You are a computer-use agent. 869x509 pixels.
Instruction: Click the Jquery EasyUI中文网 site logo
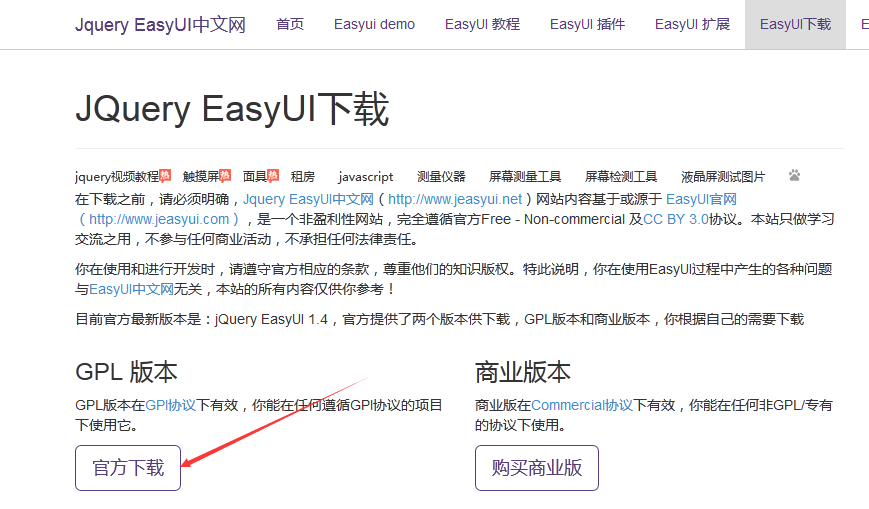point(160,24)
